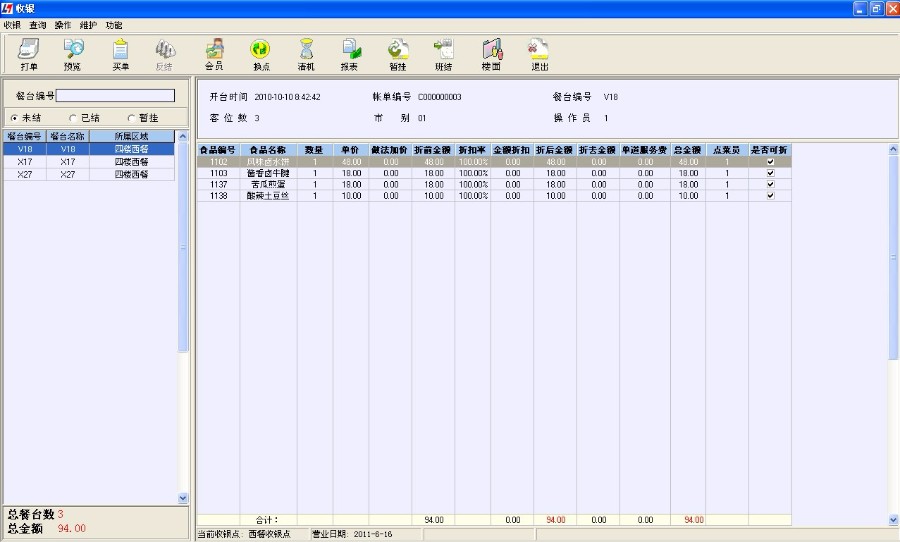Select food item row 1102

point(494,162)
